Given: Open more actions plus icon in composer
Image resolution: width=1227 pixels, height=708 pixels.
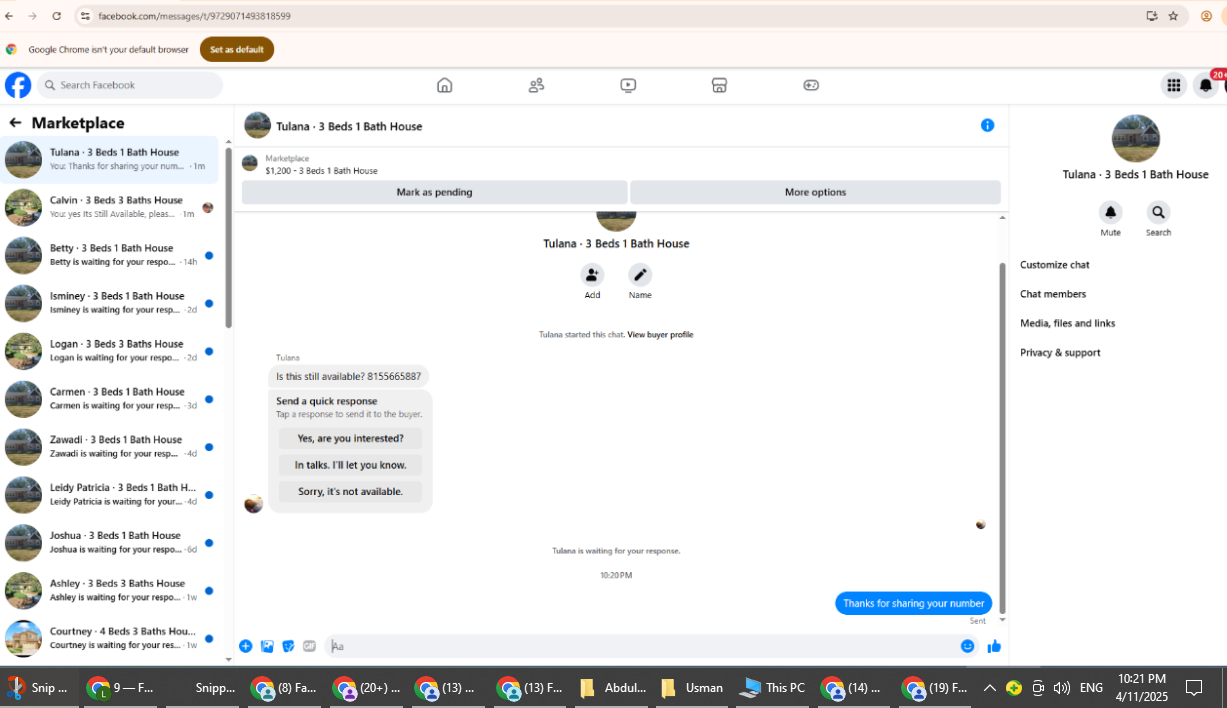Looking at the screenshot, I should coord(246,646).
